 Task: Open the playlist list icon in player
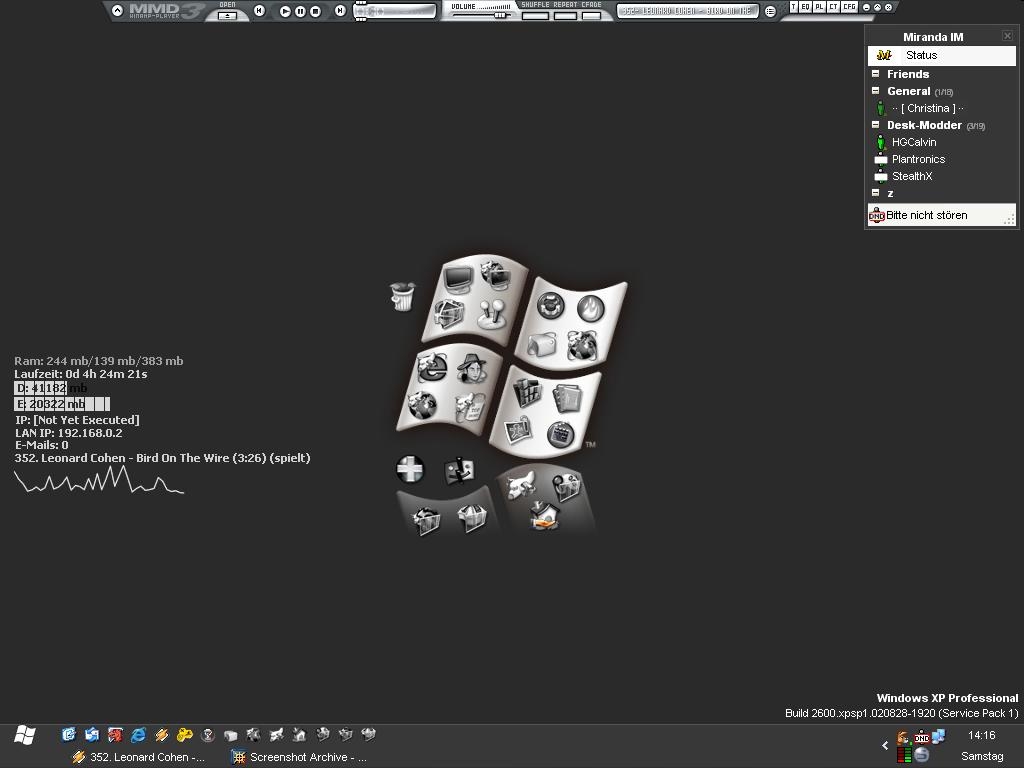click(x=771, y=11)
